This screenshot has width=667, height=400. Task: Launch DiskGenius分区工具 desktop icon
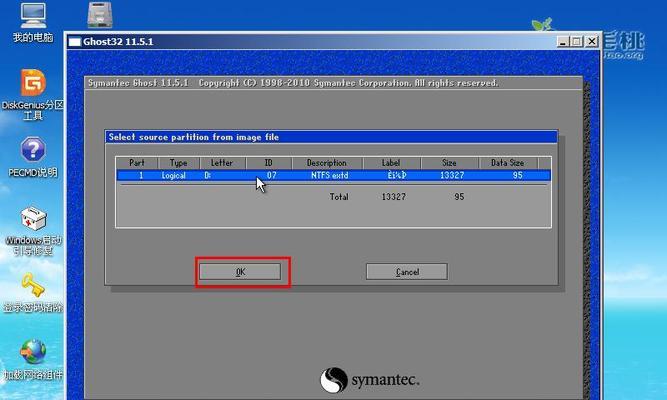[33, 94]
